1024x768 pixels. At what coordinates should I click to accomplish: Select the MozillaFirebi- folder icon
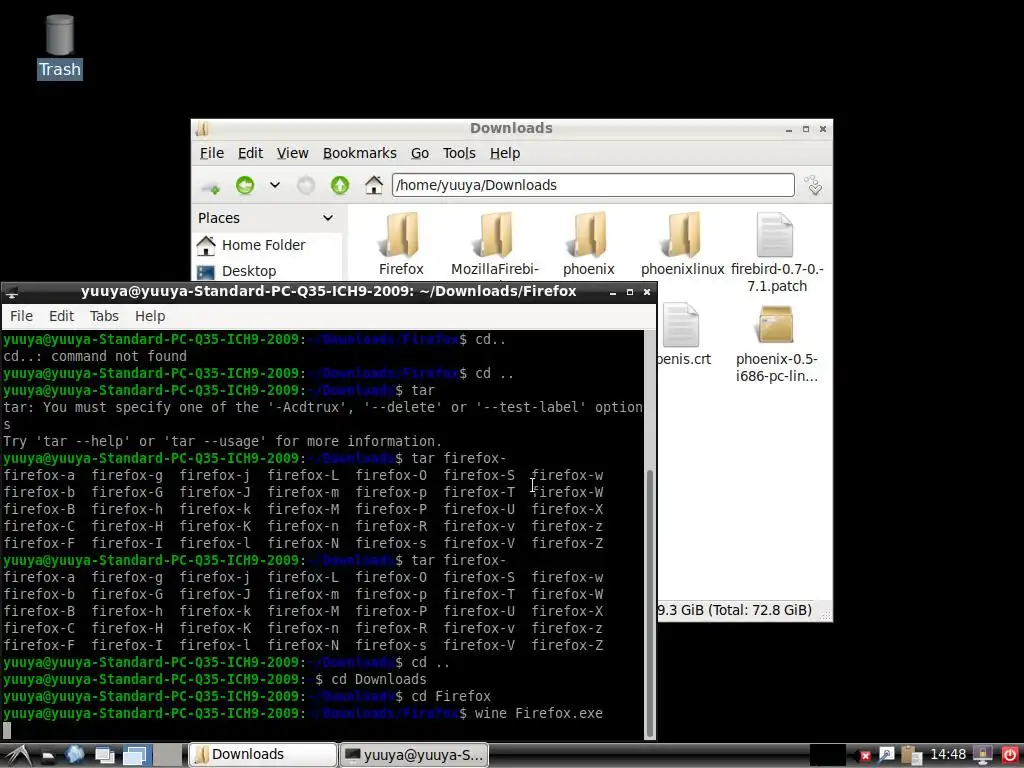(495, 243)
